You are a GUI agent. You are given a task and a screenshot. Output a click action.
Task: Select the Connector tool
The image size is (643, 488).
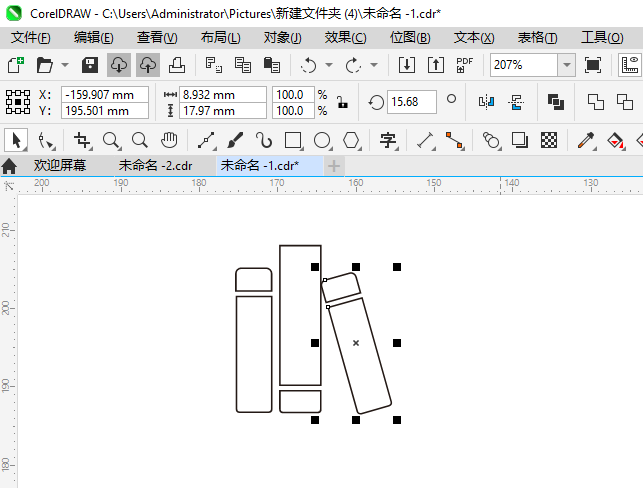tap(455, 140)
